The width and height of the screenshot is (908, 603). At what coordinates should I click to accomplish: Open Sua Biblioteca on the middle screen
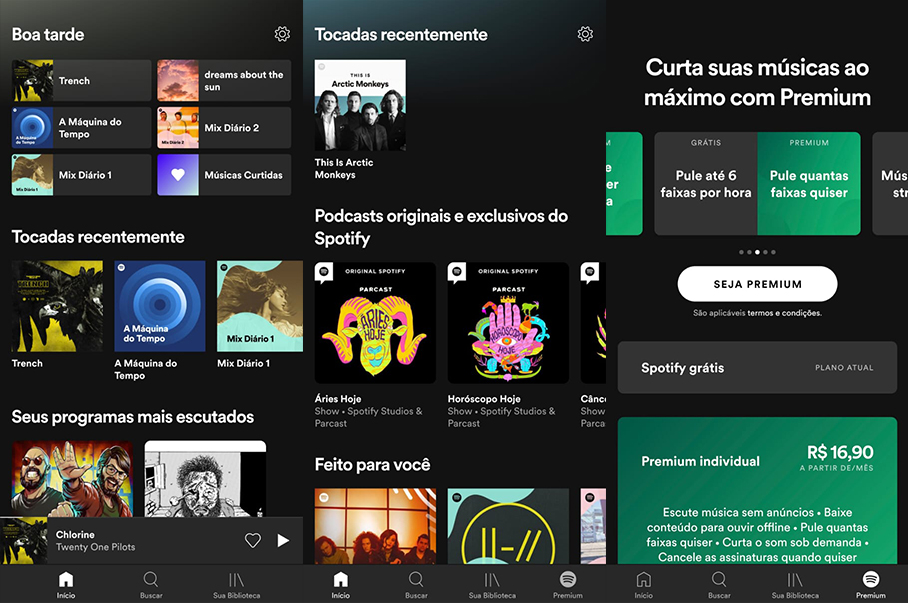click(492, 584)
